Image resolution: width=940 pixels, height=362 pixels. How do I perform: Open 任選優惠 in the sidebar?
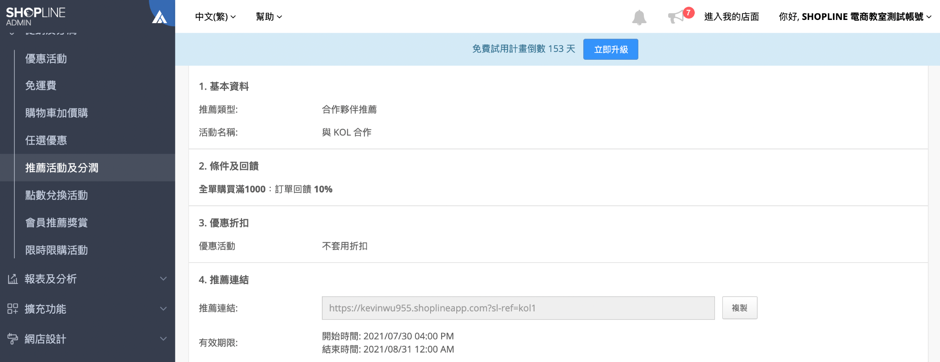[46, 140]
